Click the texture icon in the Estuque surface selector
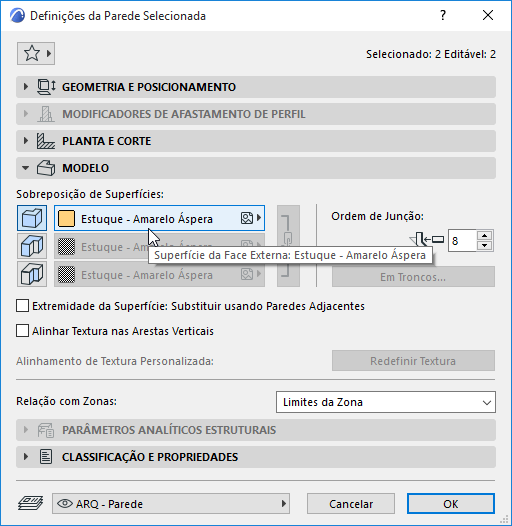Viewport: 512px width, 526px height. 247,218
